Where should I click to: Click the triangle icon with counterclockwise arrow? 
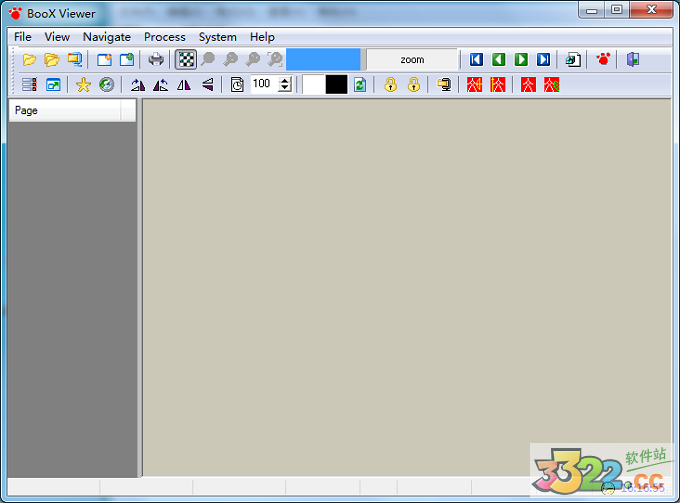click(160, 85)
